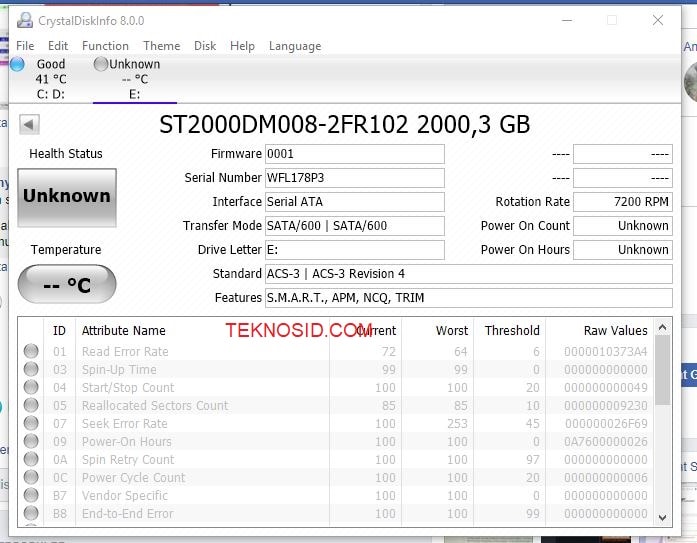The height and width of the screenshot is (543, 697).
Task: Click the Features field with S.M.A.R.T., APM
Action: tap(469, 298)
